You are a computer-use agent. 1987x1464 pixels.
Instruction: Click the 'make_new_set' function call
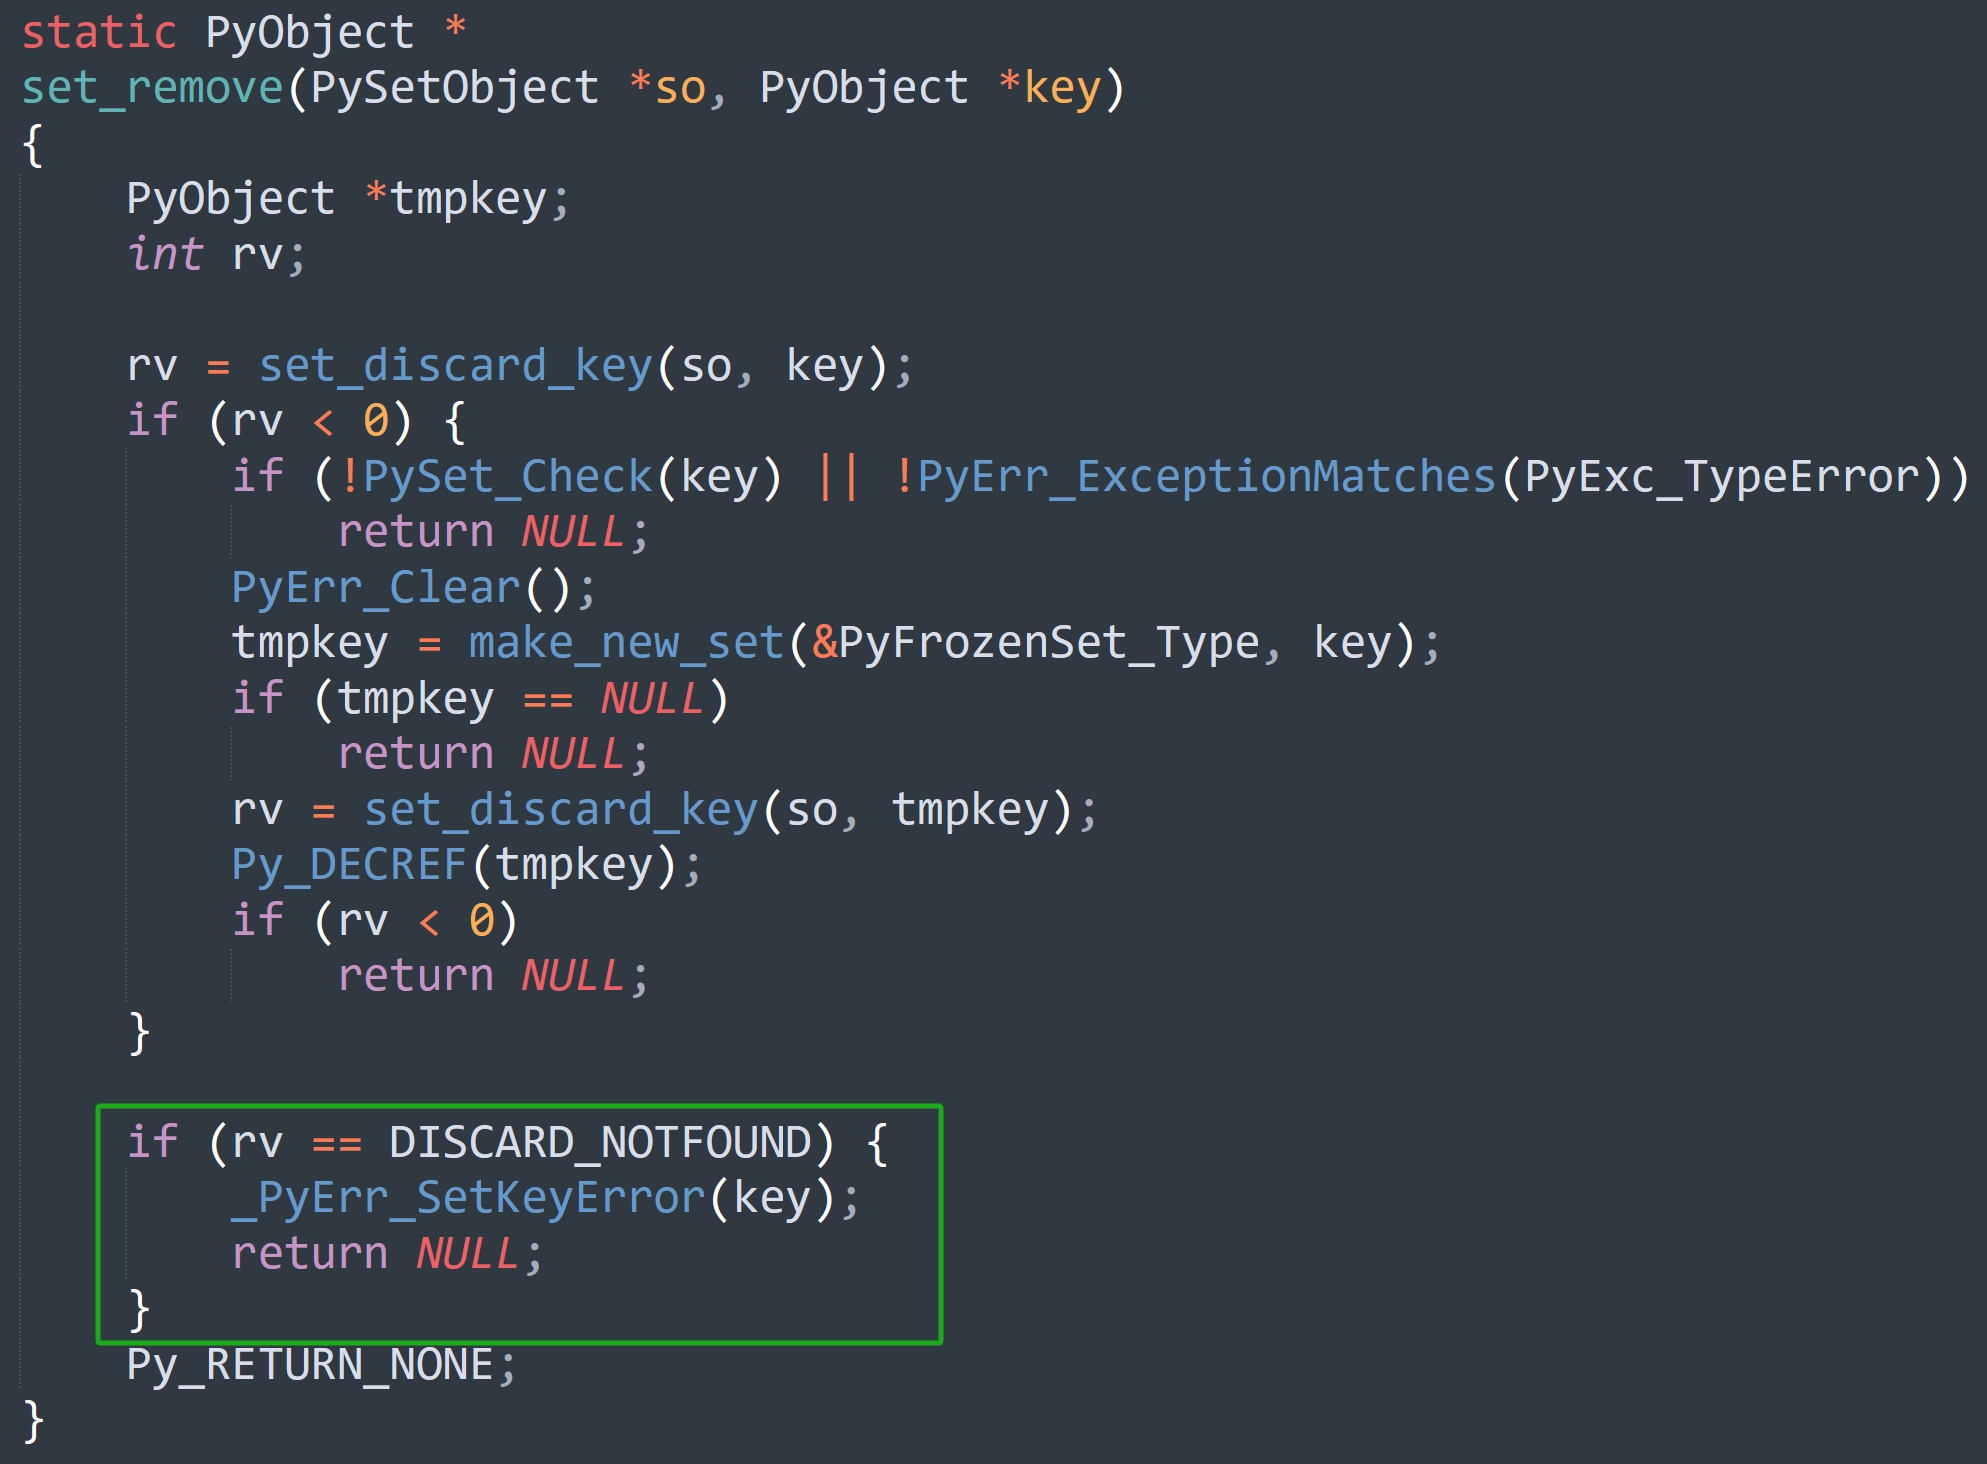pos(627,643)
